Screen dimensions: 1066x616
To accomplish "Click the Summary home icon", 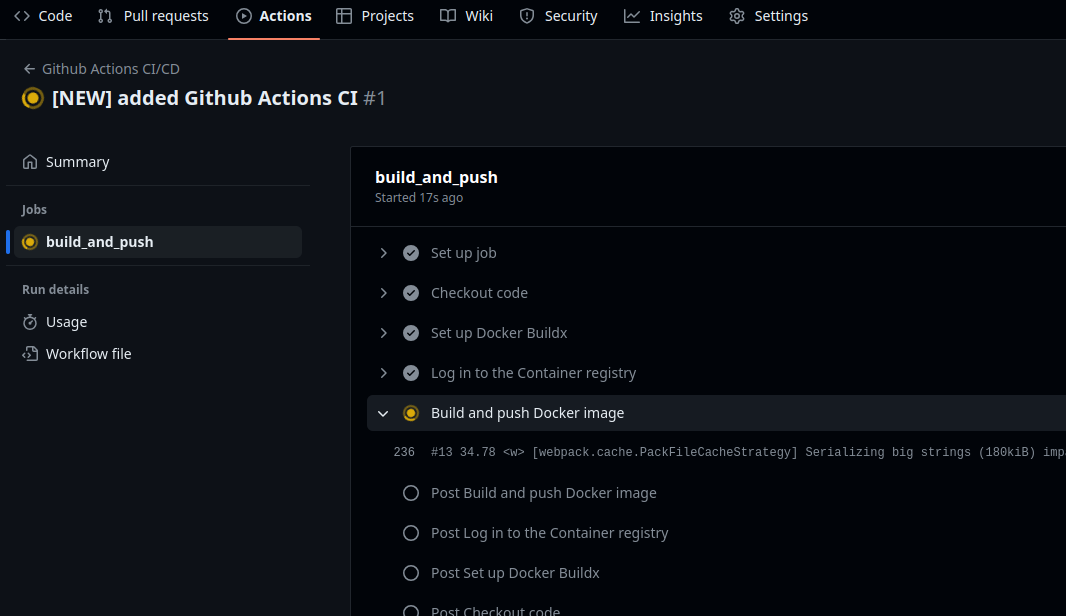I will [30, 162].
